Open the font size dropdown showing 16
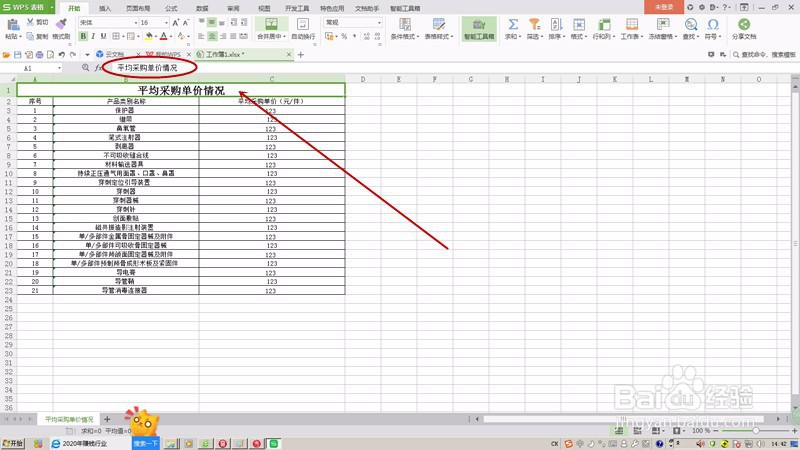The image size is (800, 450). (x=166, y=22)
